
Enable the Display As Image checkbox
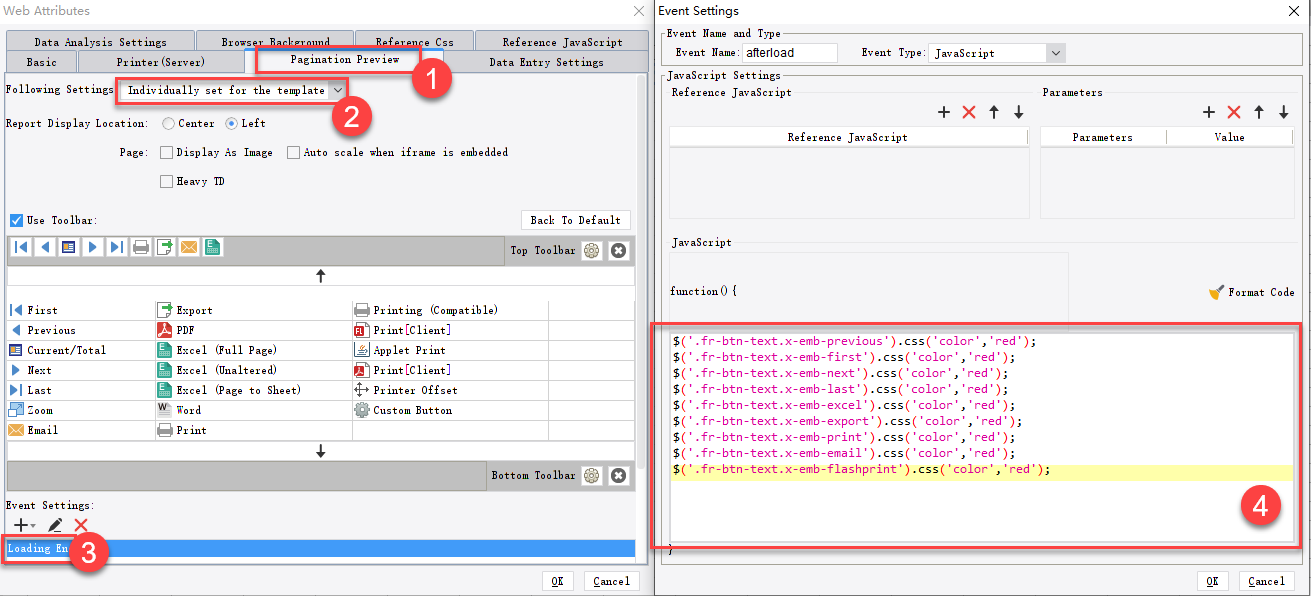tap(166, 153)
